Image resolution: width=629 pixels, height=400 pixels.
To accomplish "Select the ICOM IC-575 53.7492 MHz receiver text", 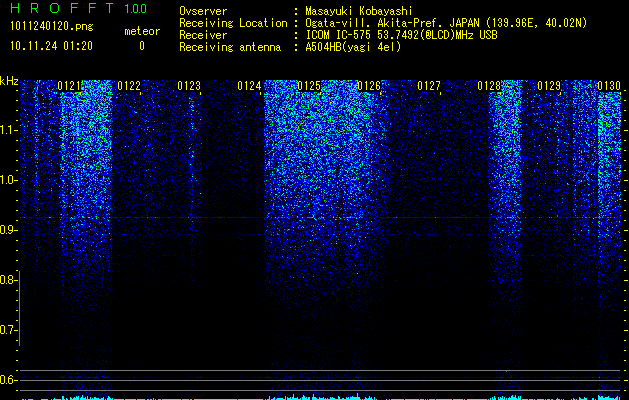I will click(401, 35).
